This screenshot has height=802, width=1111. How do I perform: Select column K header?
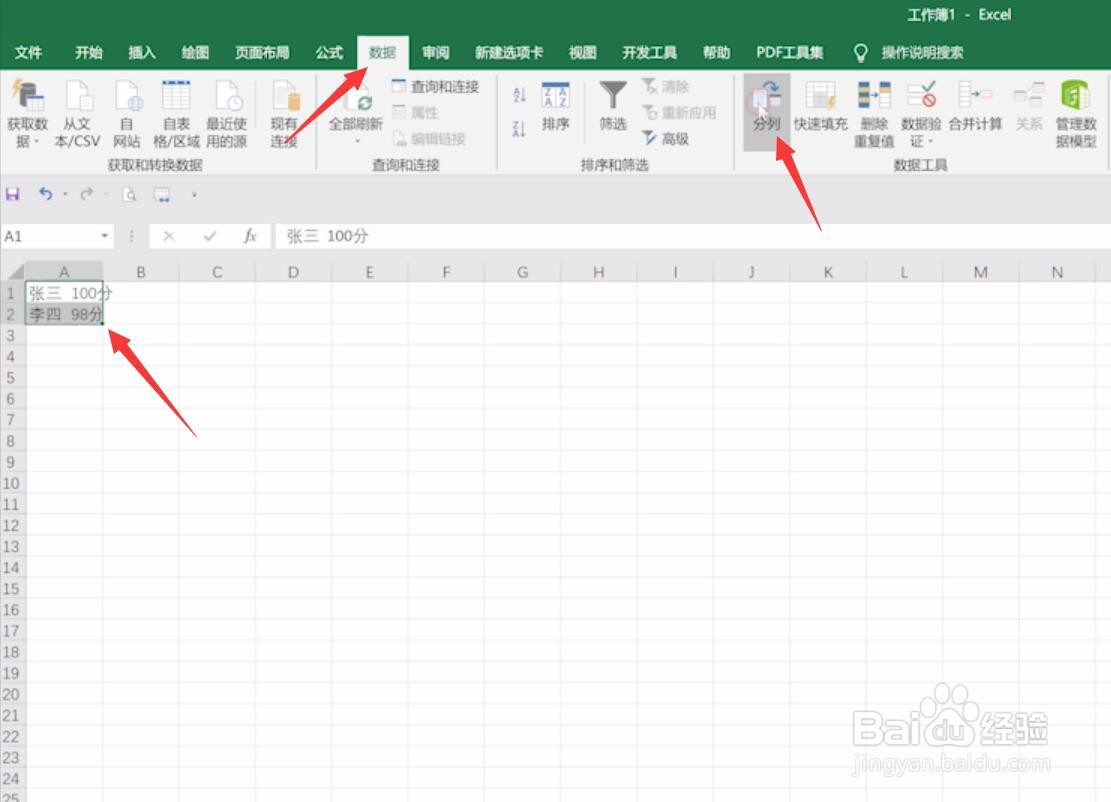pyautogui.click(x=828, y=272)
